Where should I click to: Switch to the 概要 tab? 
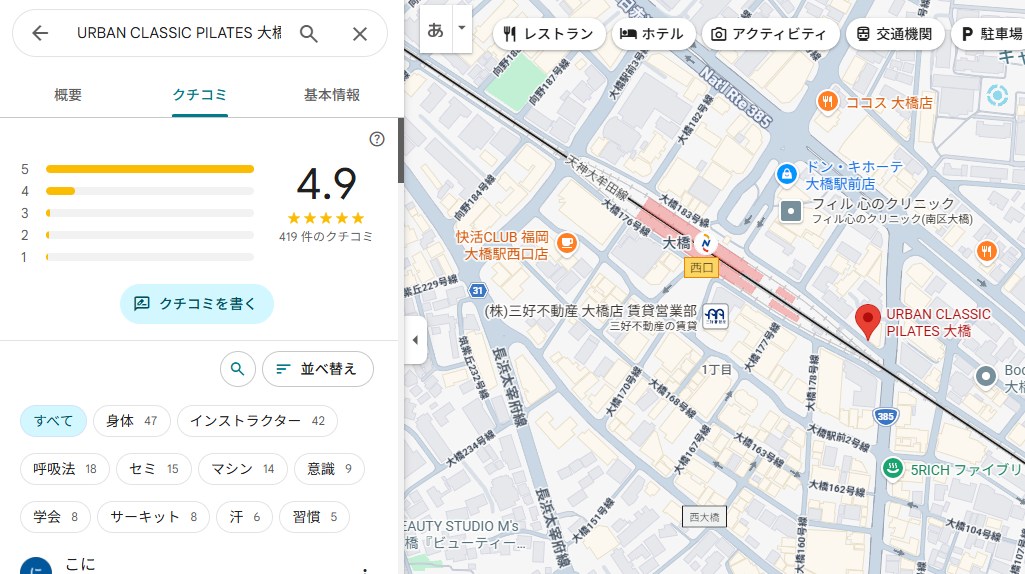click(x=68, y=95)
